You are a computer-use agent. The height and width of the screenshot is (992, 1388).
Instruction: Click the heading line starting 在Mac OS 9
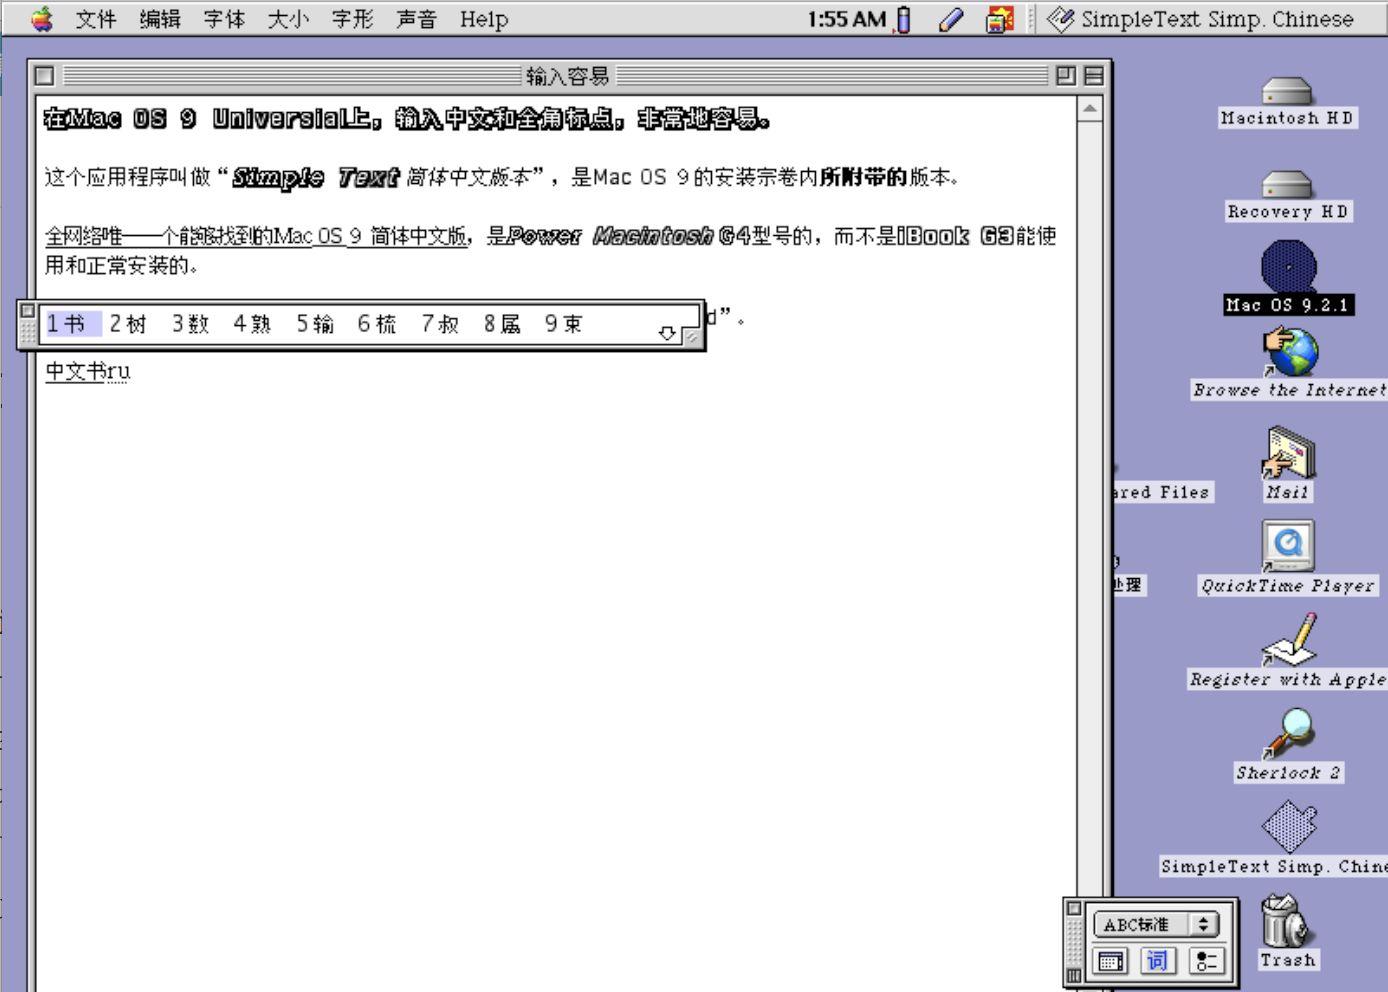(407, 119)
